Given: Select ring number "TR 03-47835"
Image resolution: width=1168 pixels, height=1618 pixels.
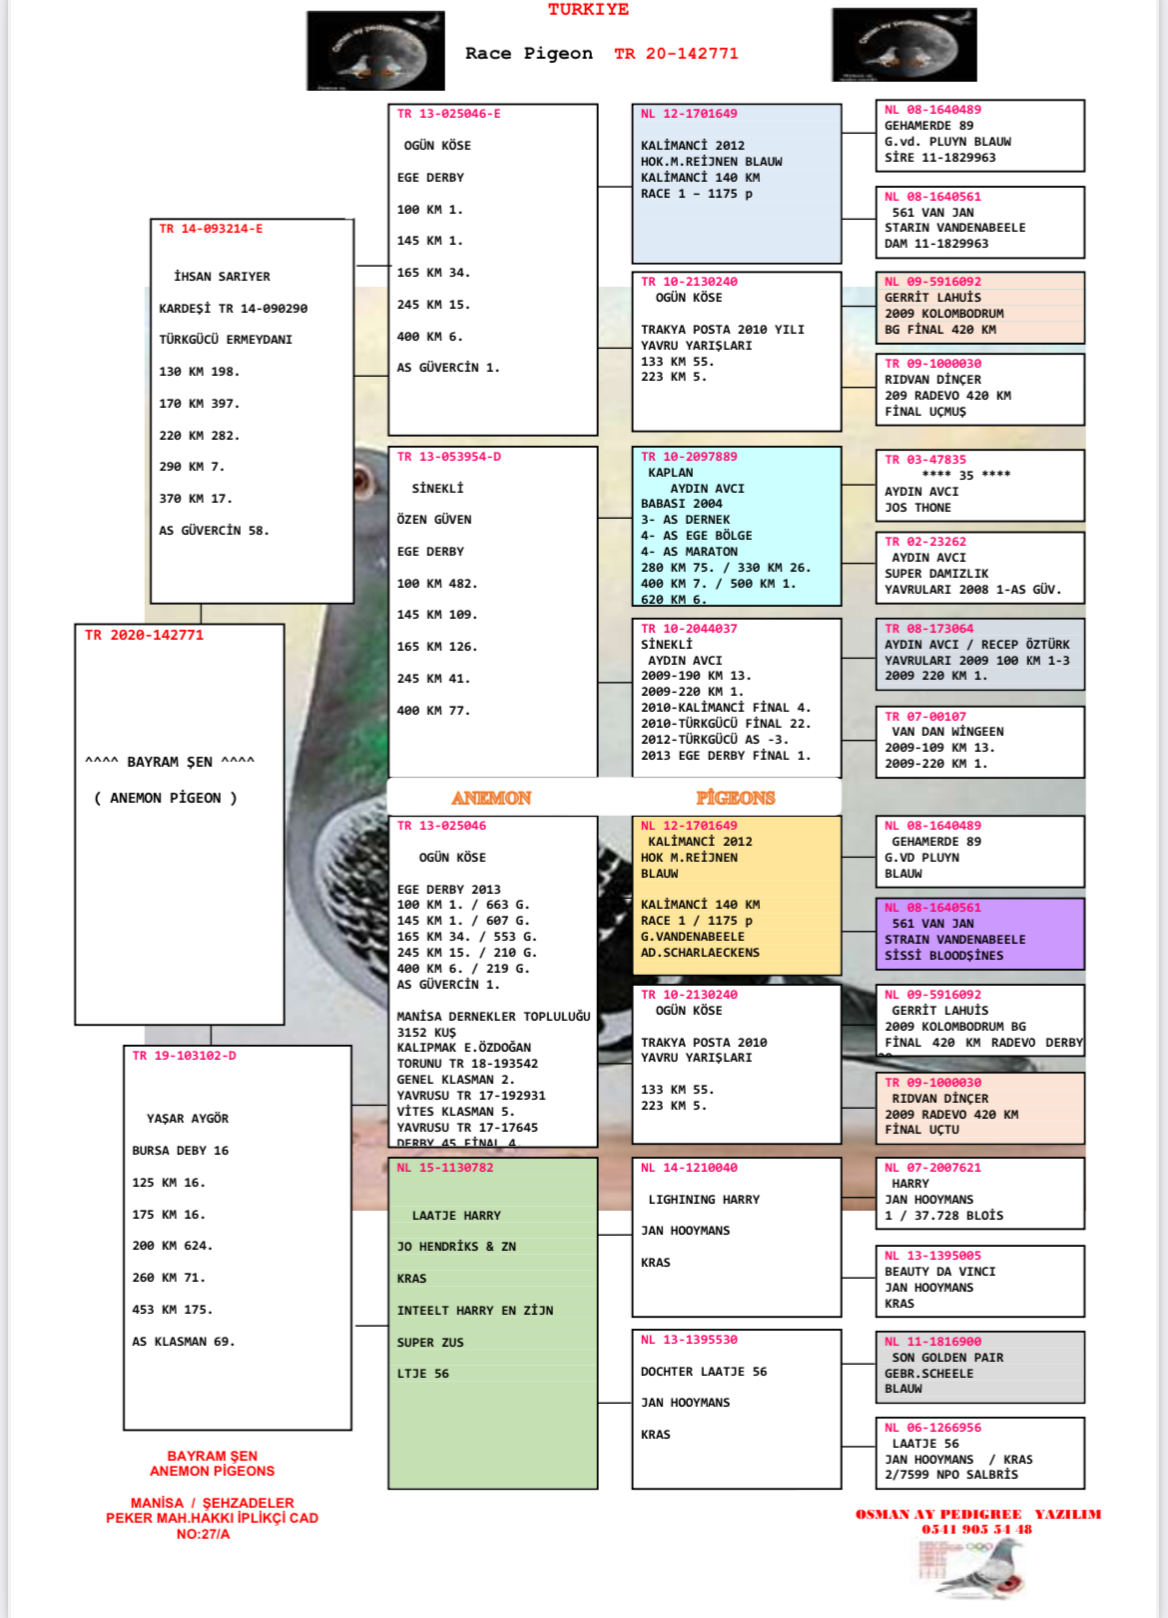Looking at the screenshot, I should pyautogui.click(x=925, y=459).
